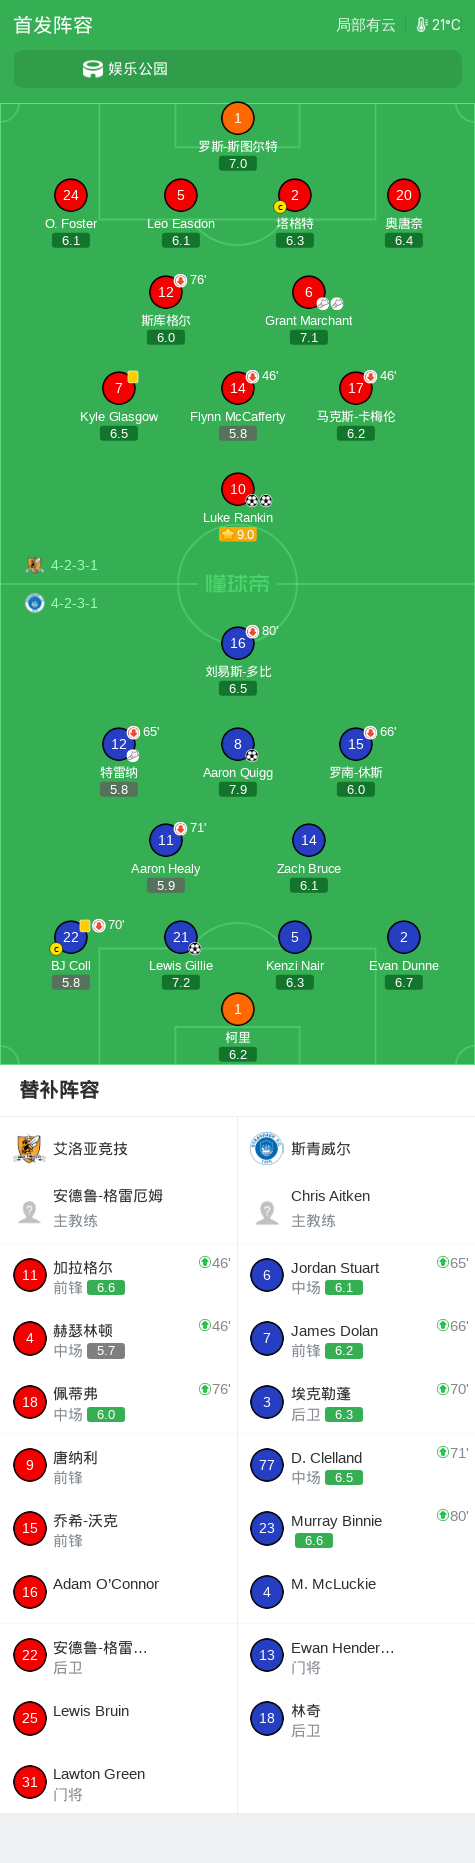Image resolution: width=475 pixels, height=1863 pixels.
Task: Click the 娱乐公园 stadium icon
Action: (x=93, y=69)
